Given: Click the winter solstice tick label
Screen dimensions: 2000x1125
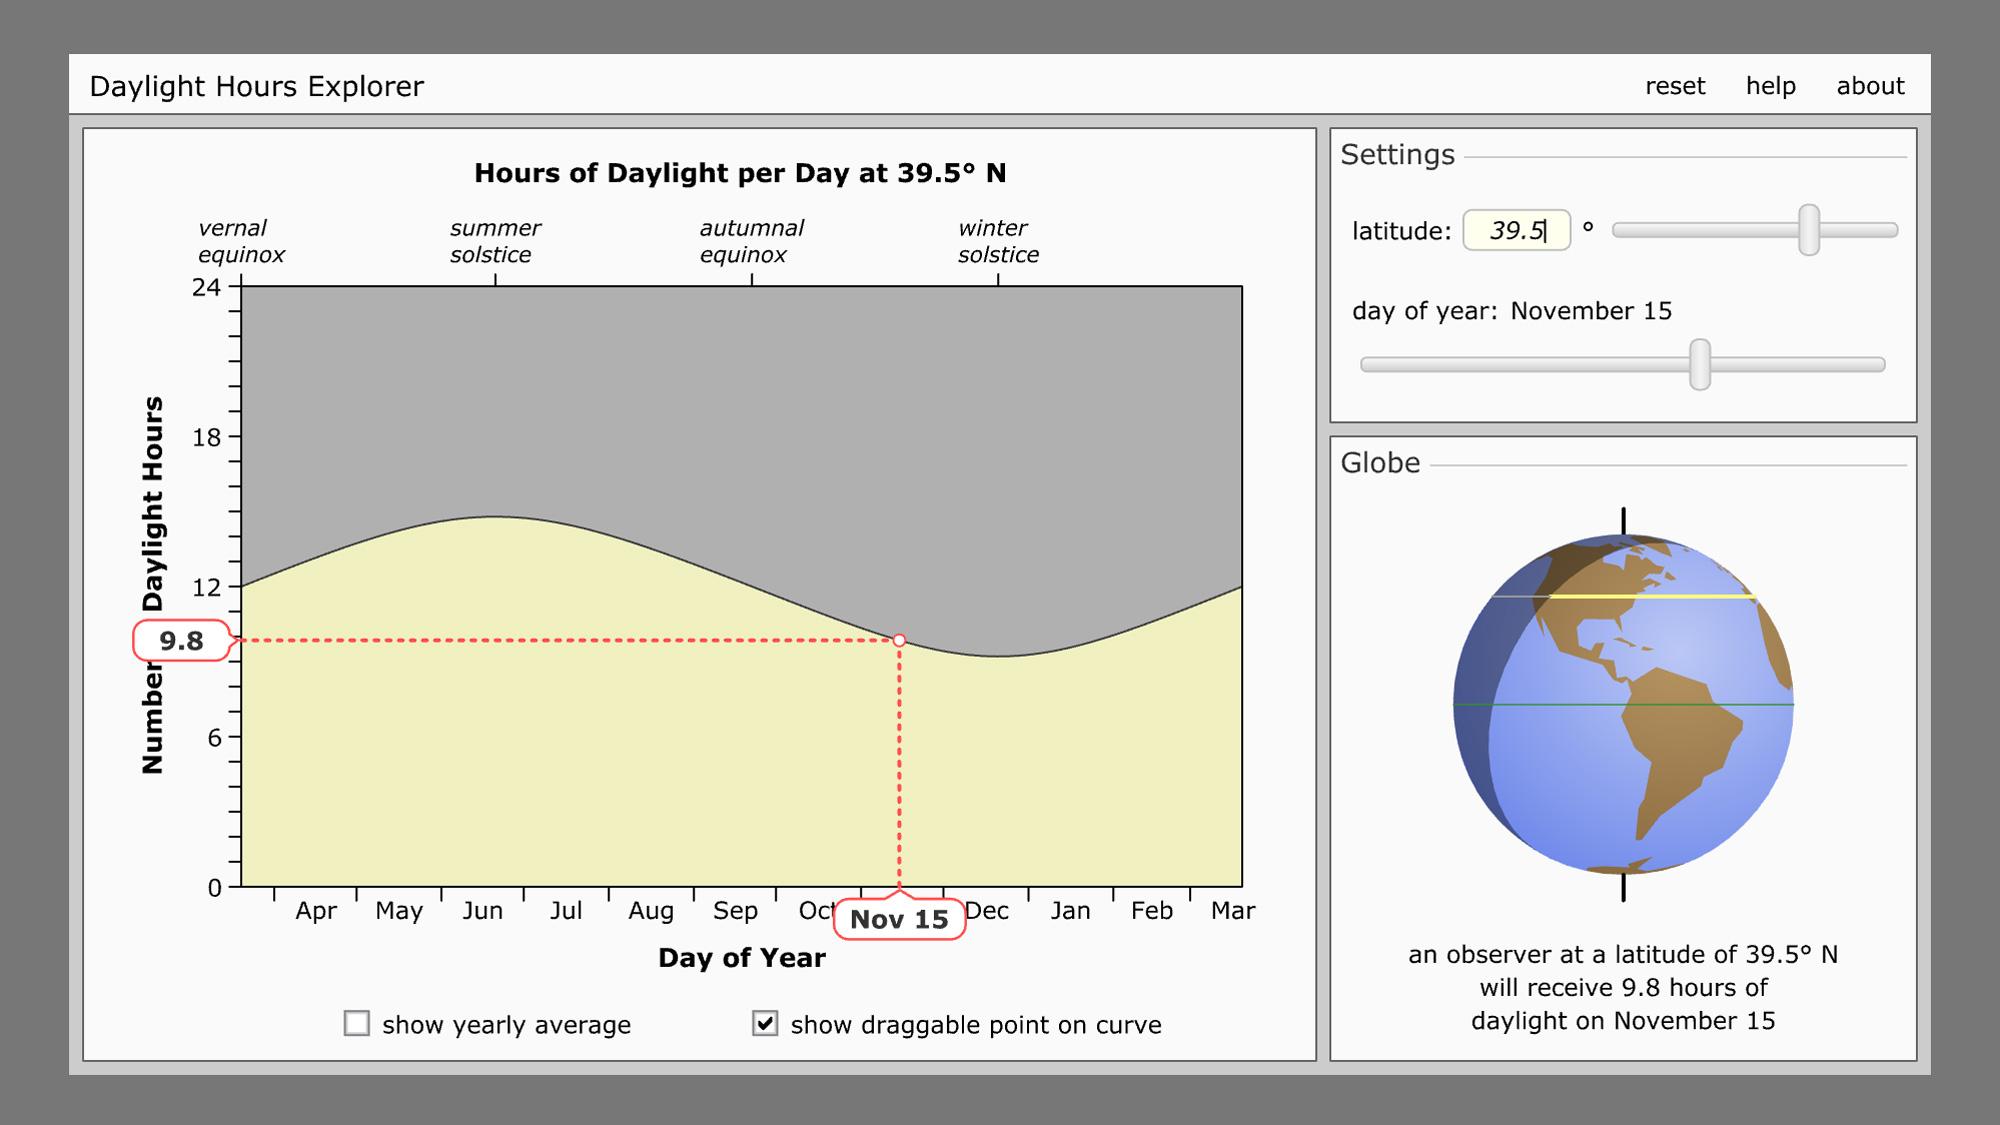Looking at the screenshot, I should [997, 241].
